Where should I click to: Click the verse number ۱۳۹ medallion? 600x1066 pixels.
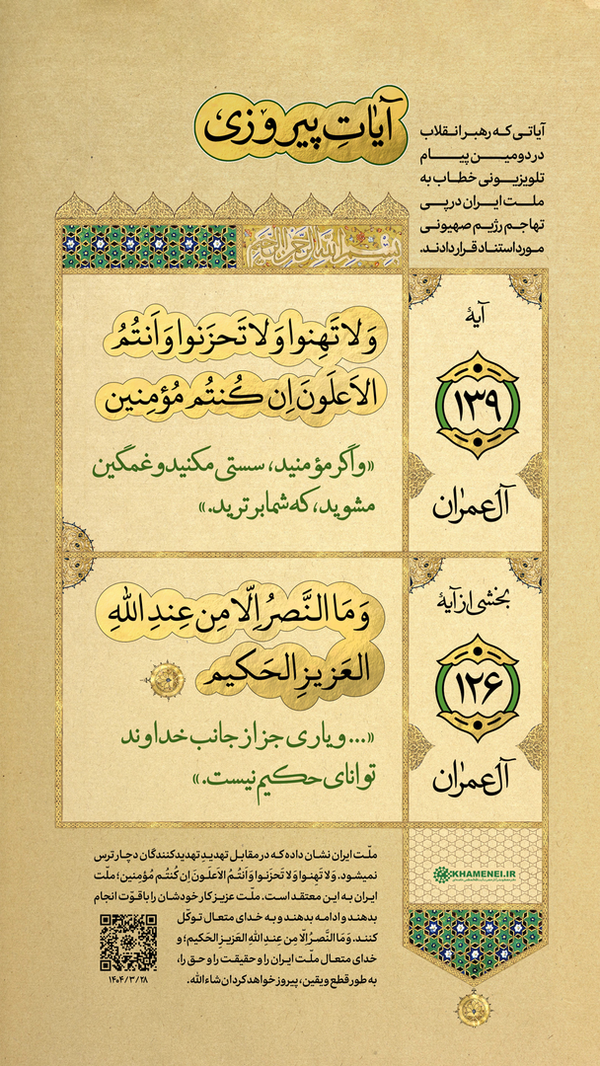pyautogui.click(x=476, y=404)
